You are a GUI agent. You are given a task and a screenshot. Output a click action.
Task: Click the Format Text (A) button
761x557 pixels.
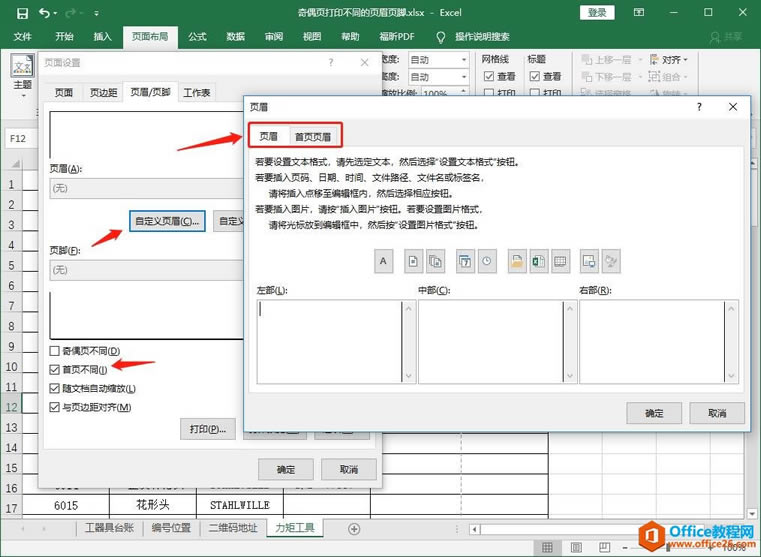pos(383,262)
